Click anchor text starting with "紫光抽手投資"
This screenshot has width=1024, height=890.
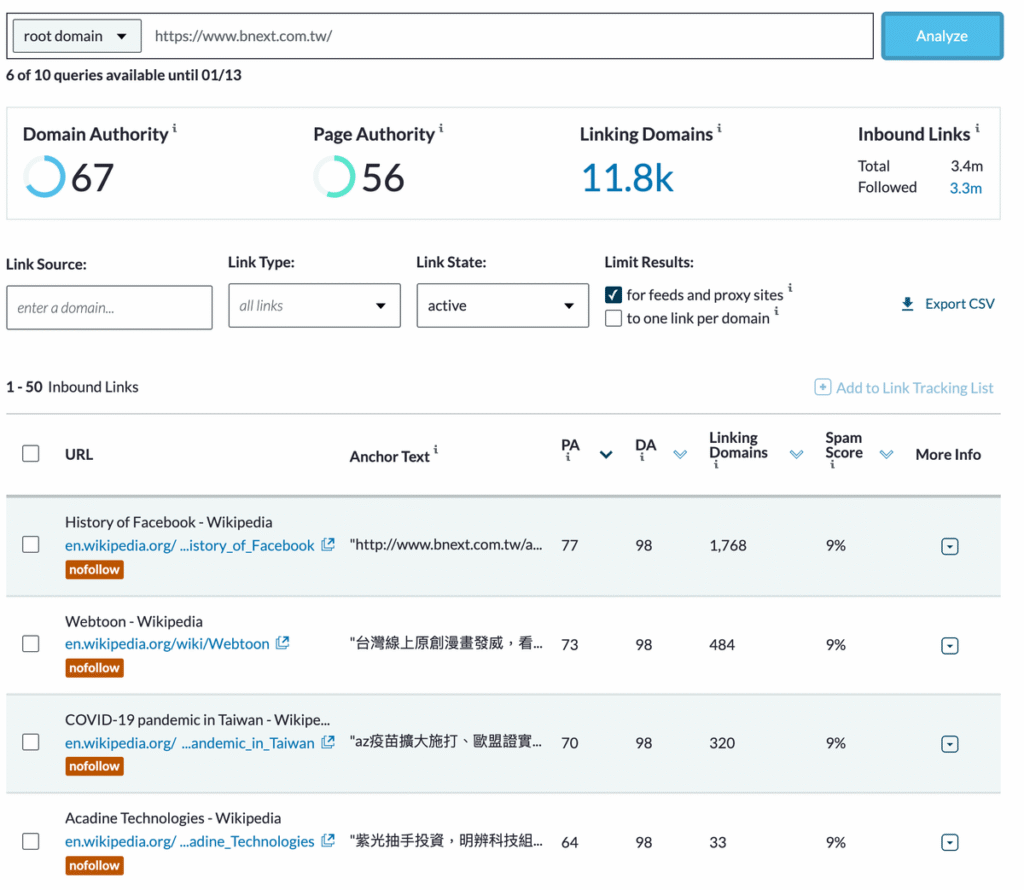click(x=446, y=841)
